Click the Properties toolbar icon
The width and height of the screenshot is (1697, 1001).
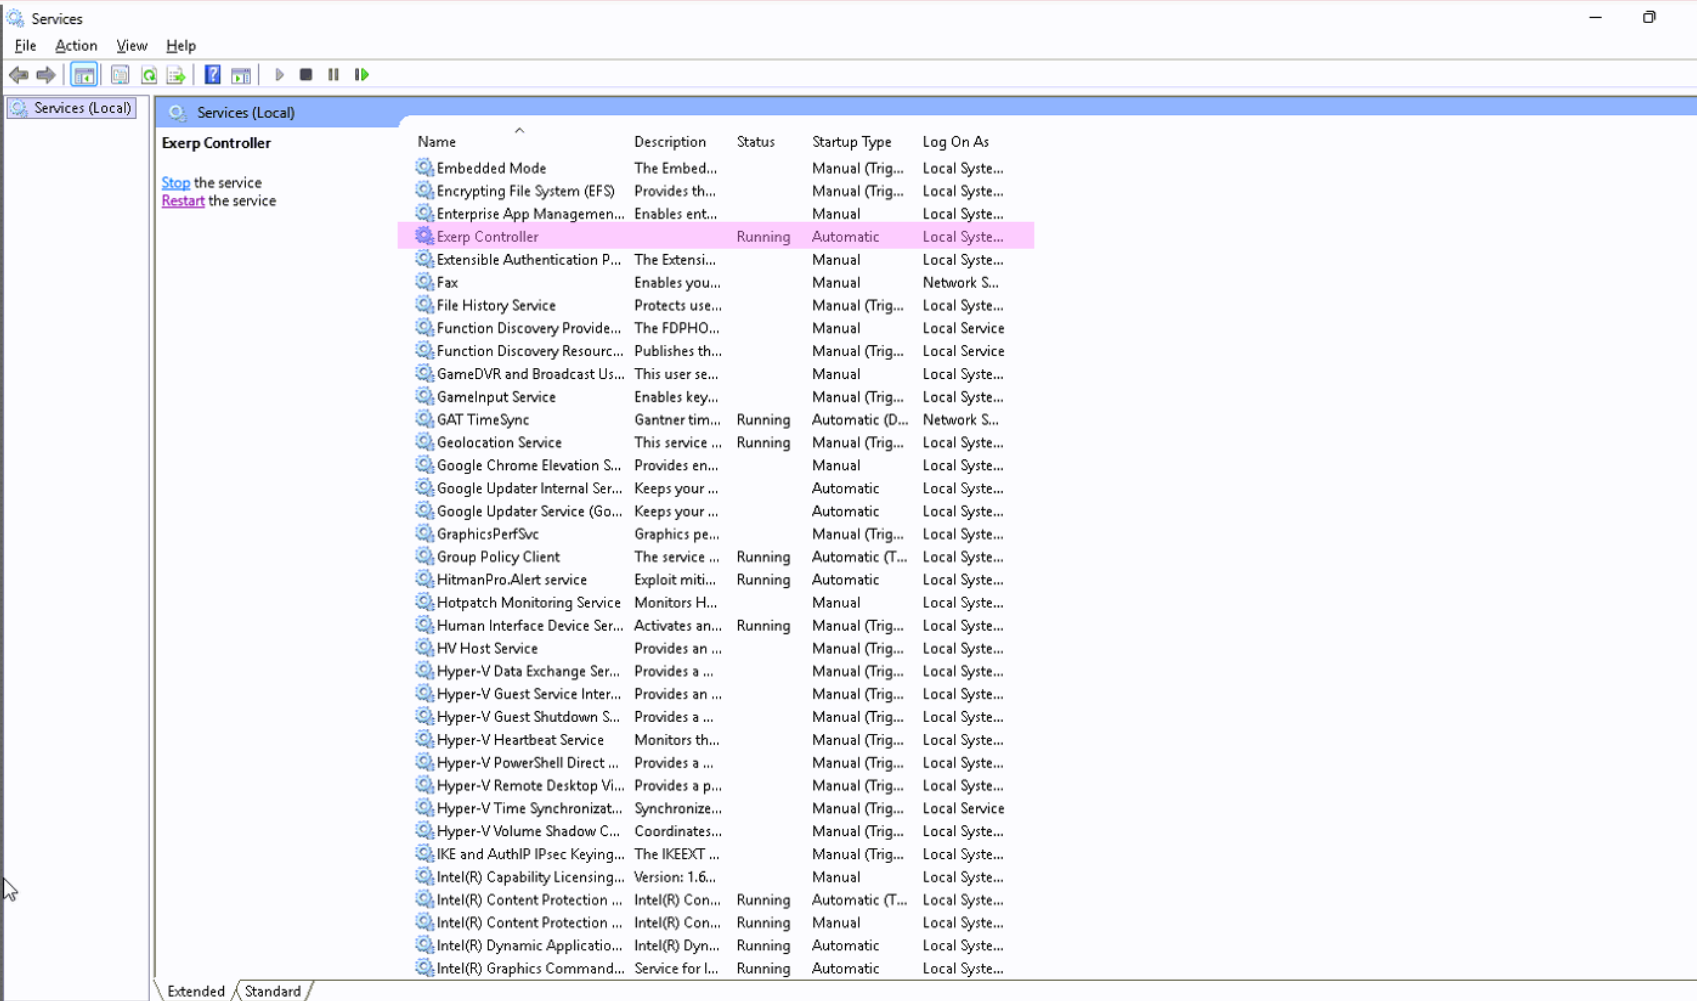[x=120, y=75]
